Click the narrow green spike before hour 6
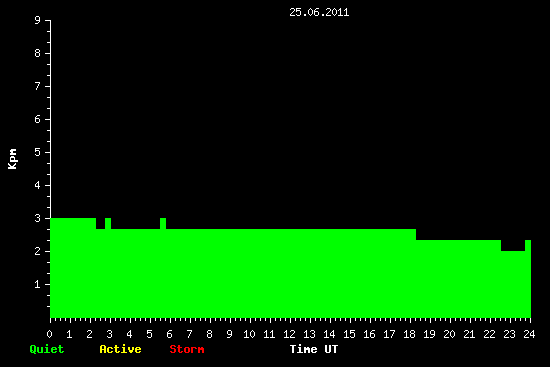This screenshot has height=367, width=550. click(163, 223)
